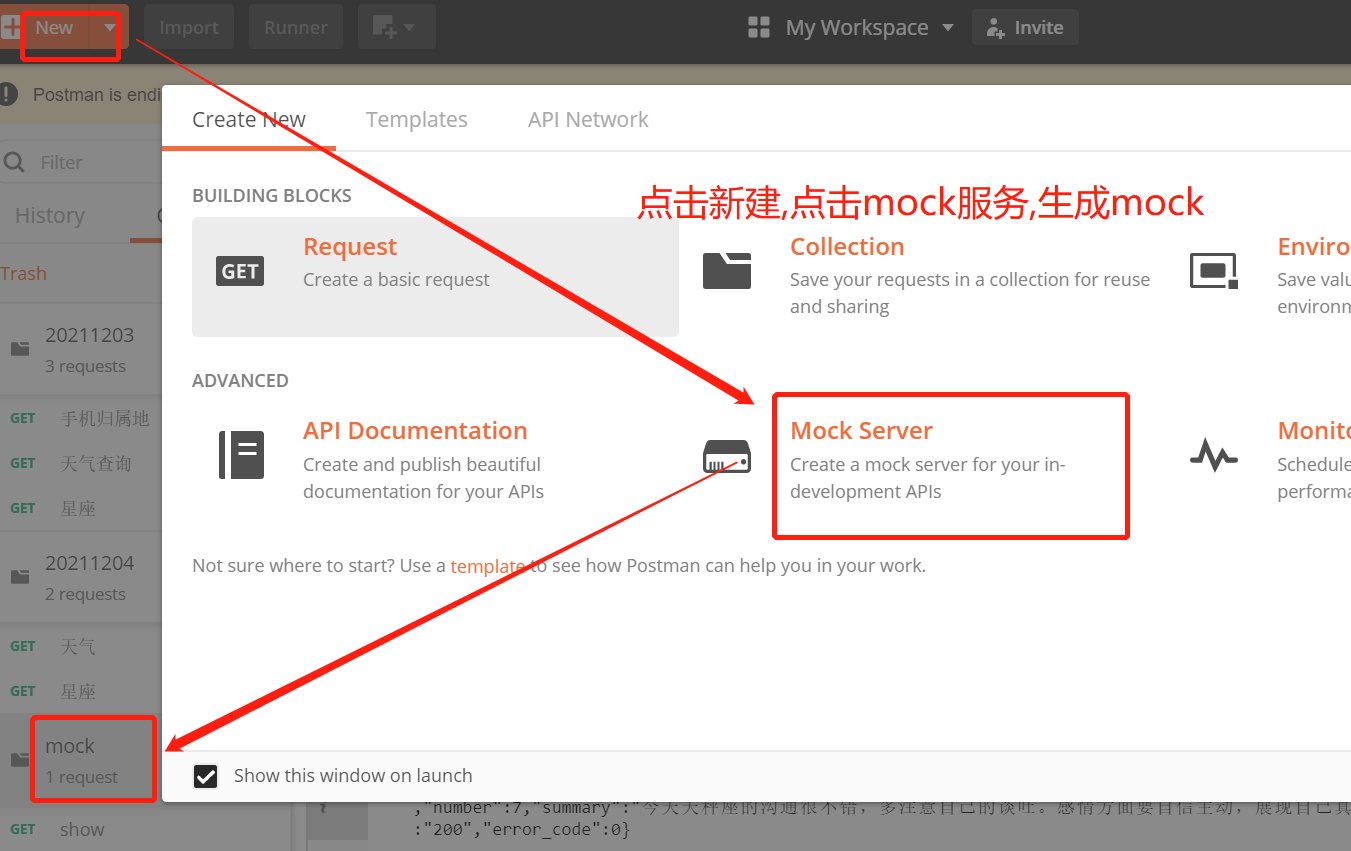This screenshot has width=1351, height=851.
Task: Open the 天气 GET request
Action: 78,646
